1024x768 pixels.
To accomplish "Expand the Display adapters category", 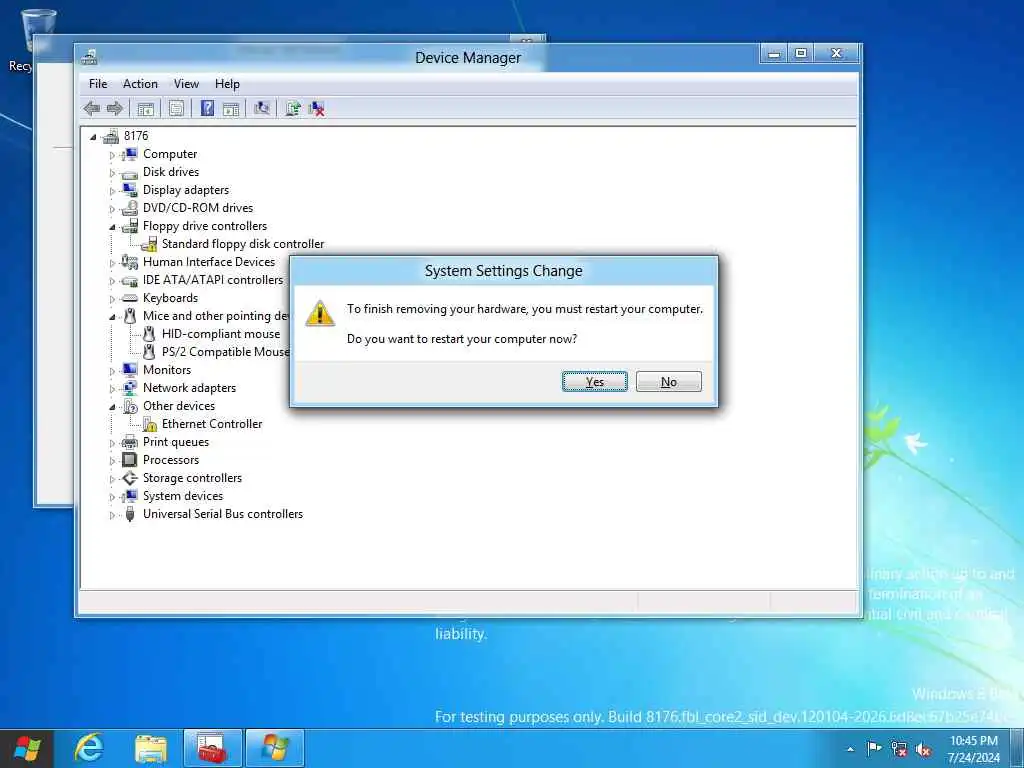I will (x=112, y=191).
